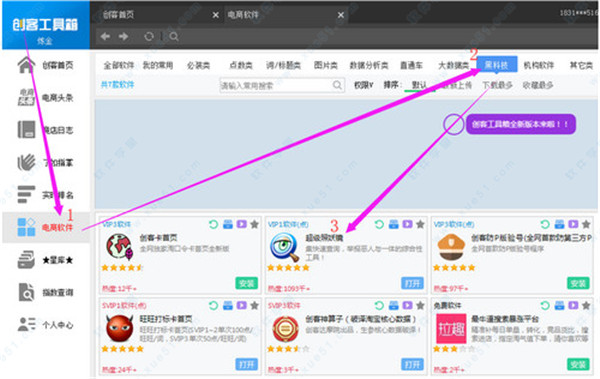Click 打开 button on the 超级照妖镜 card
Image resolution: width=600 pixels, height=379 pixels.
pos(412,283)
